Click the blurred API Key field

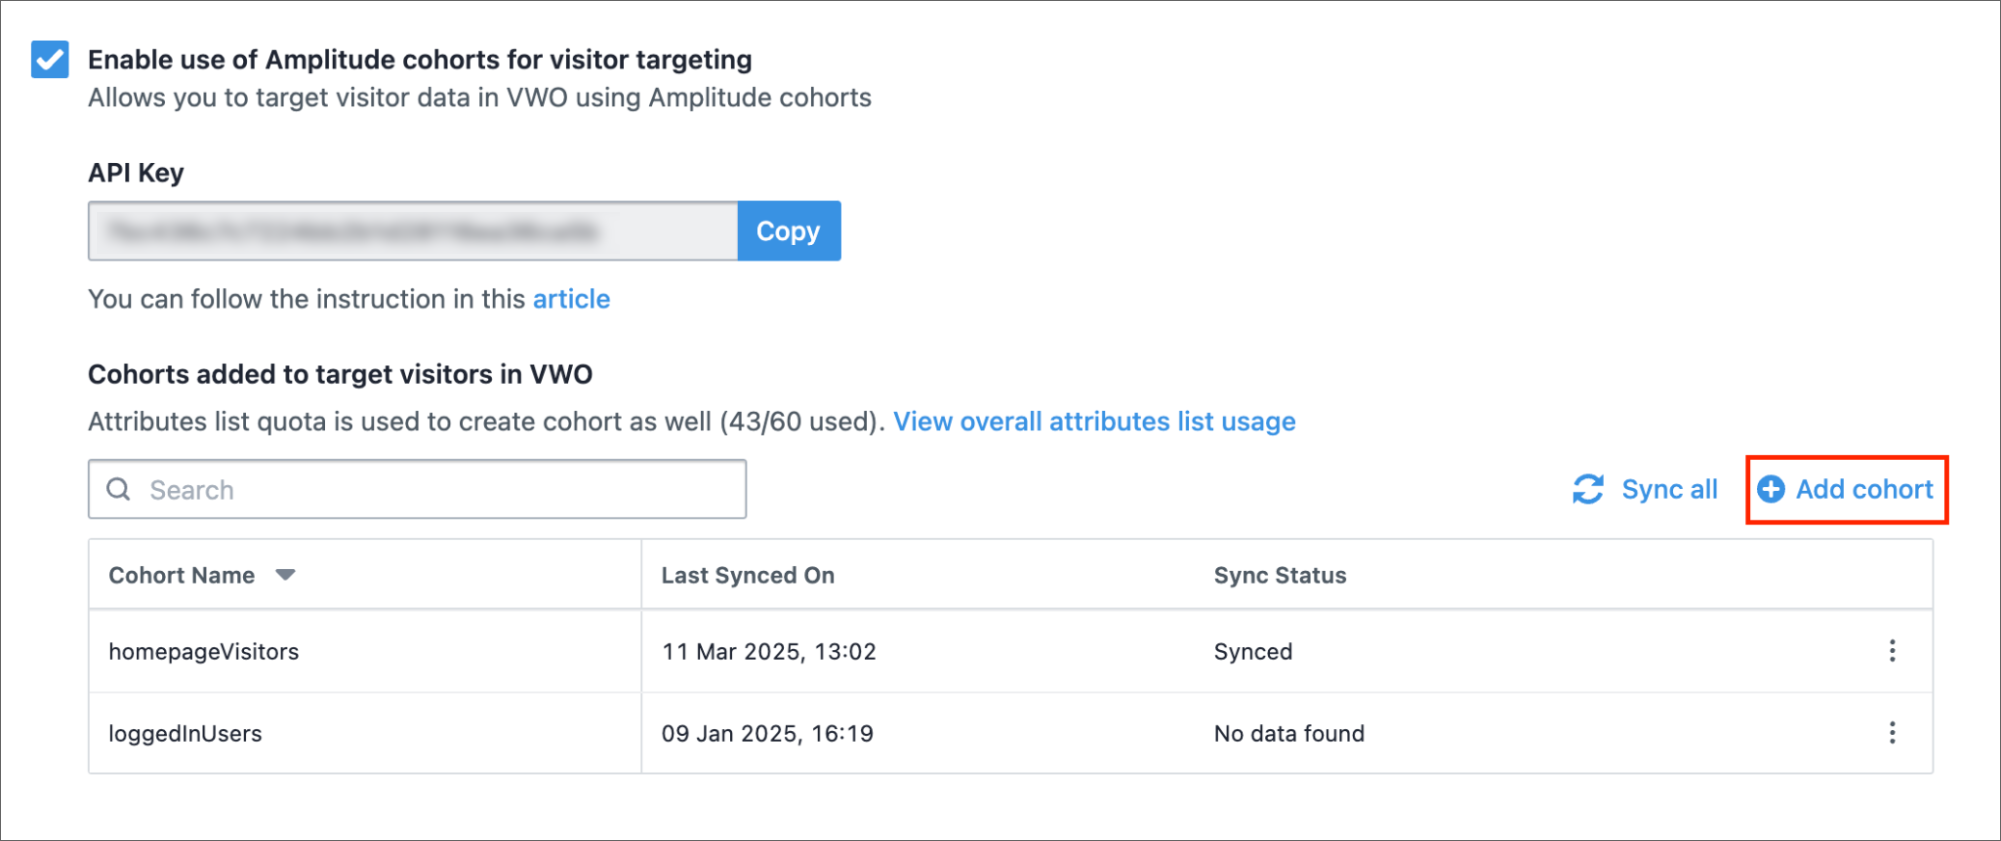point(413,231)
